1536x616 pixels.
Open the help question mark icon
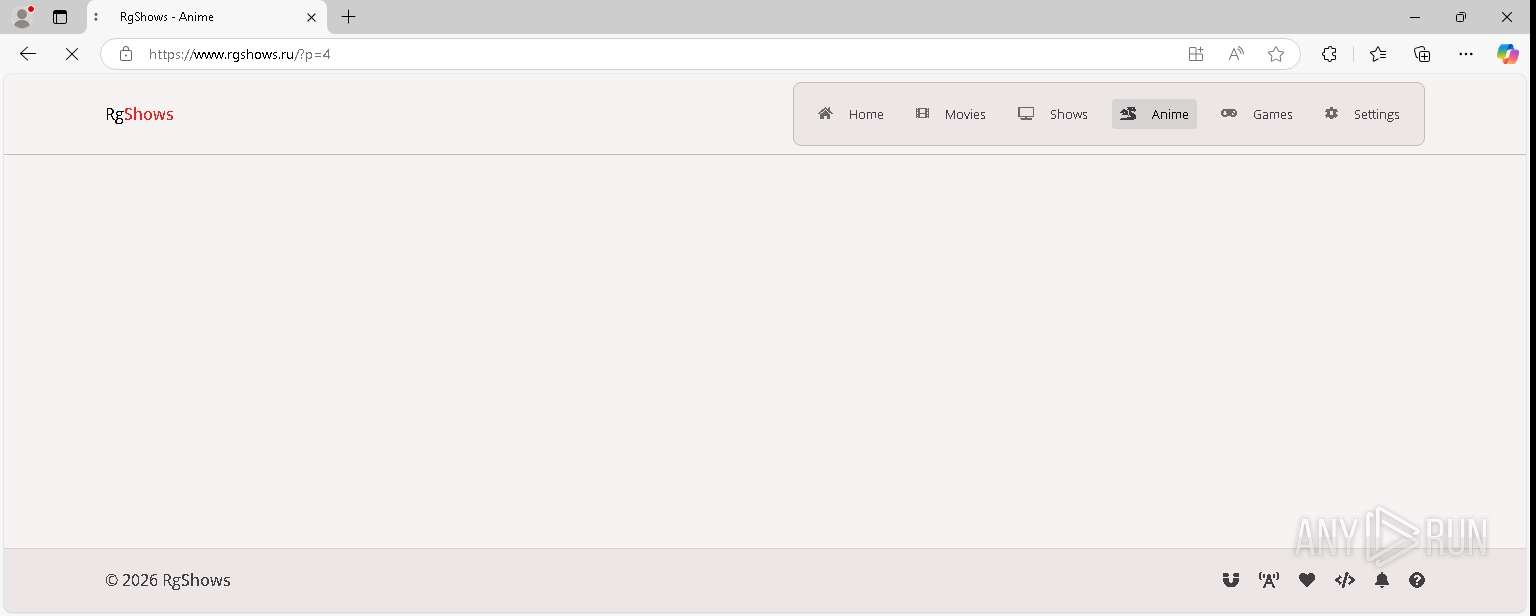(x=1417, y=580)
